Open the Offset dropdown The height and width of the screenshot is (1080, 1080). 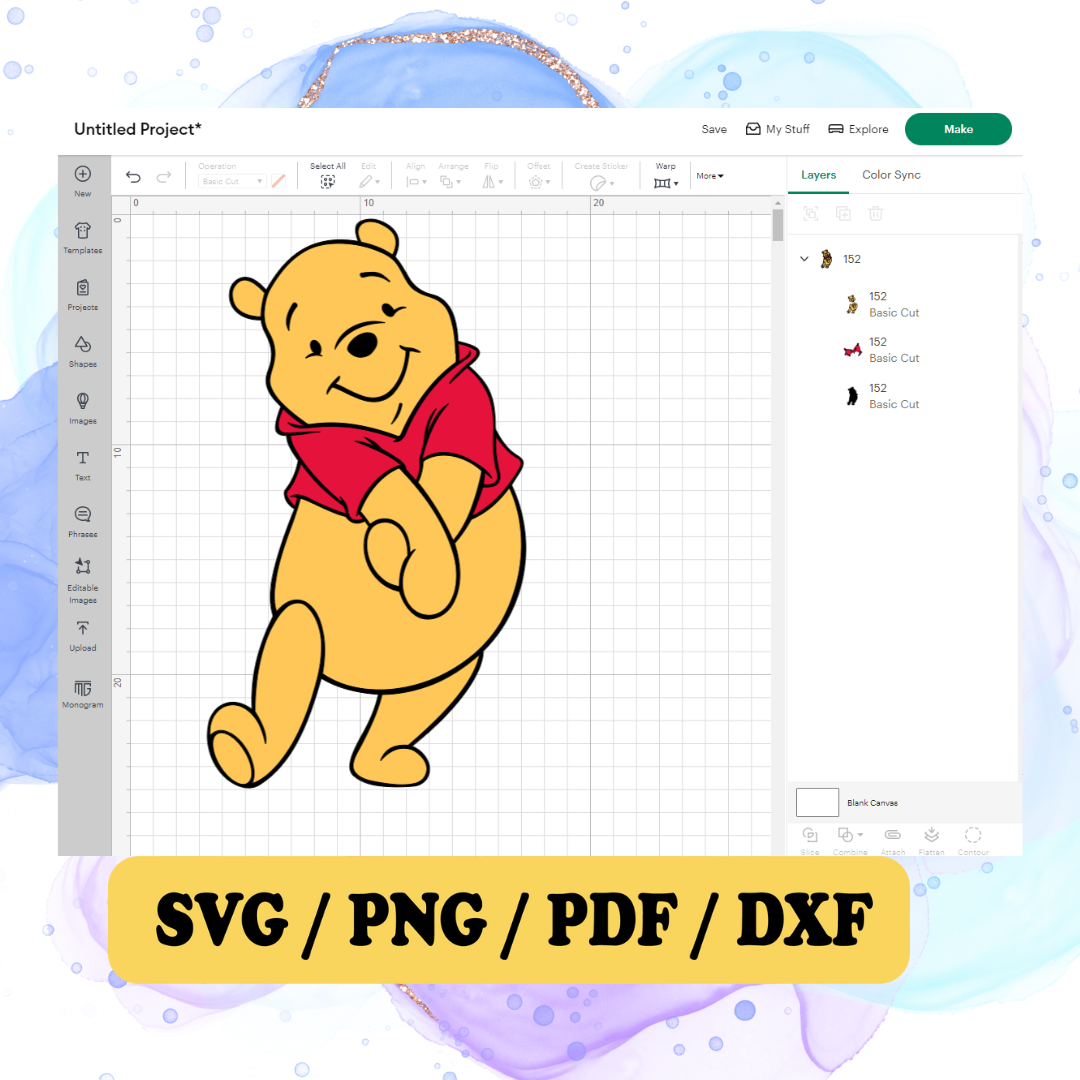(x=539, y=176)
